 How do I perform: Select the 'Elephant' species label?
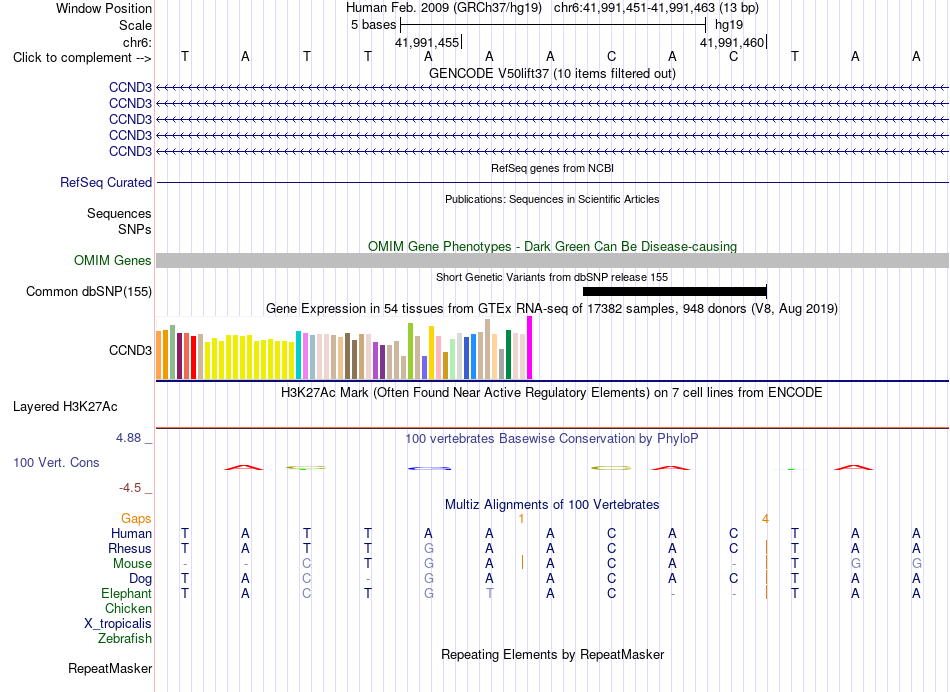click(x=127, y=593)
